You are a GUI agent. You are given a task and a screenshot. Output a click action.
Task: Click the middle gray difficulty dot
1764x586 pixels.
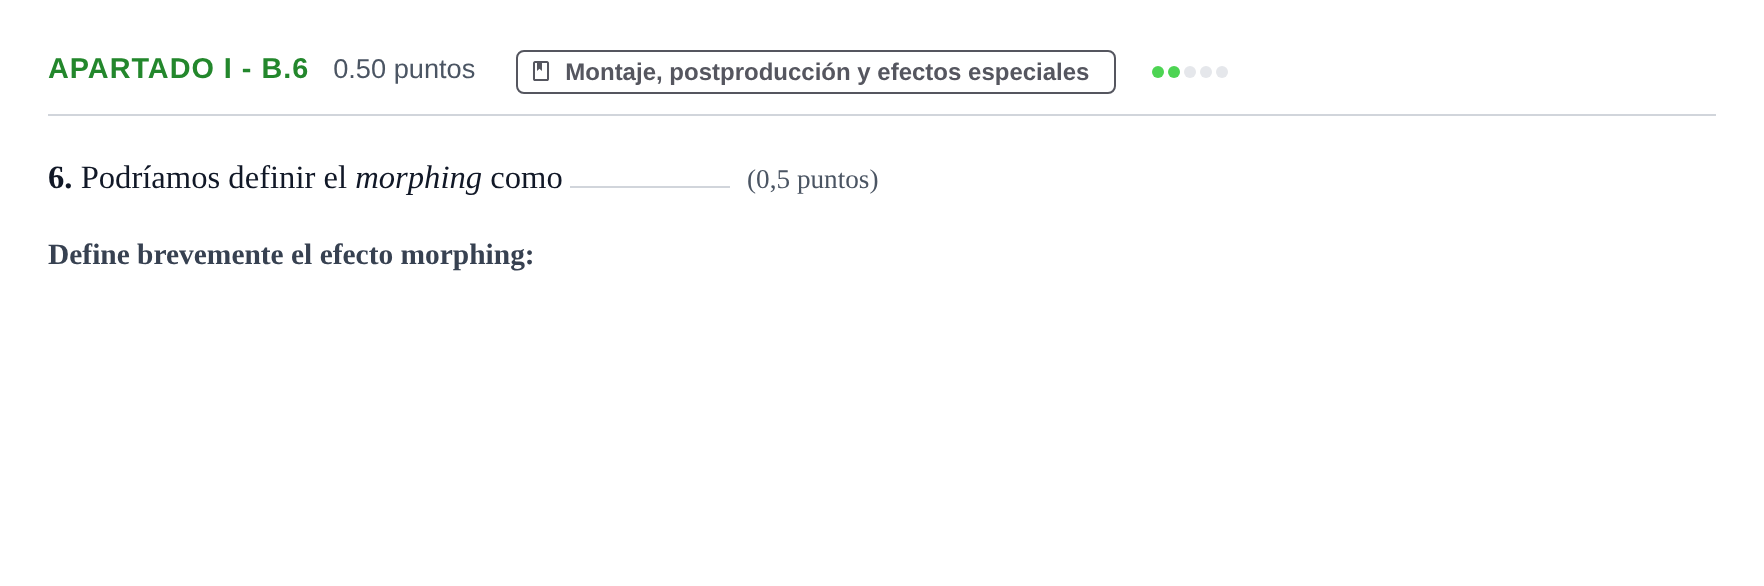point(1190,72)
